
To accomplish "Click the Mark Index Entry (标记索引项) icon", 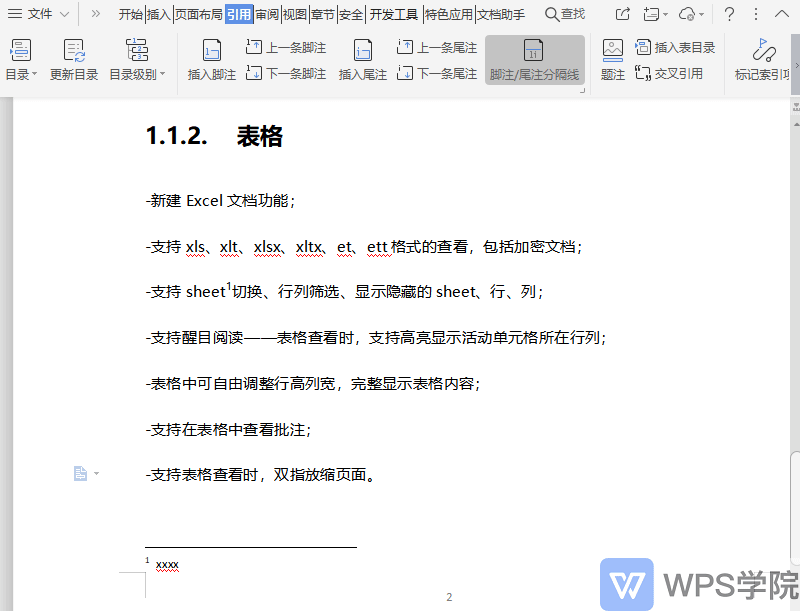I will tap(763, 50).
